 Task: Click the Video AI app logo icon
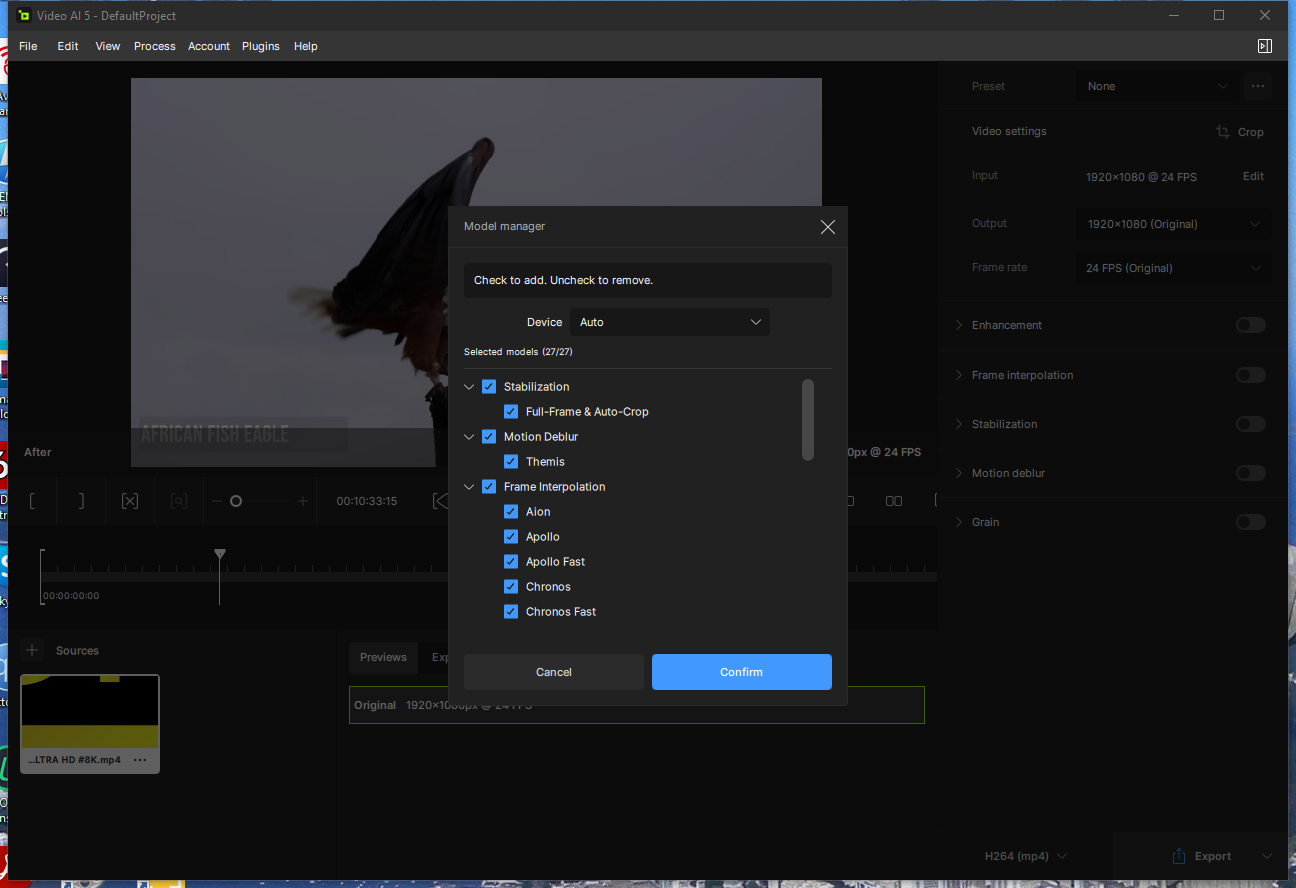tap(23, 15)
